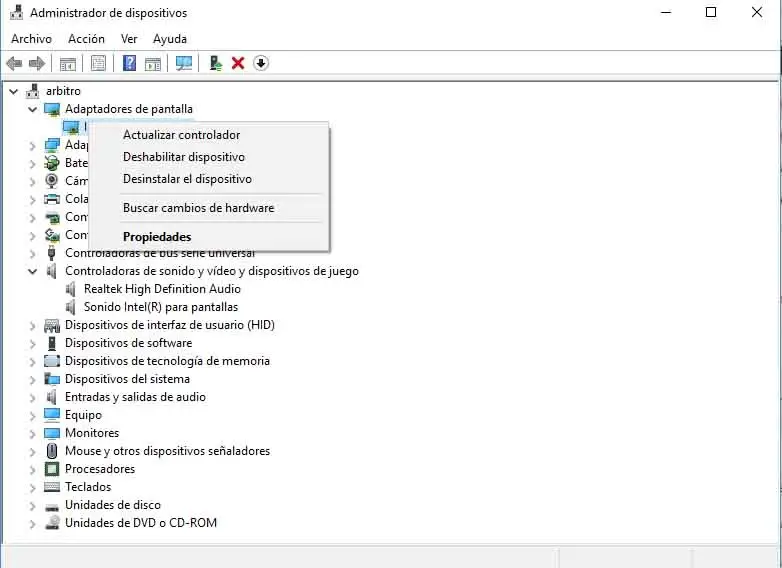Click the USB controllers plug icon
Image resolution: width=782 pixels, height=568 pixels.
[x=51, y=253]
